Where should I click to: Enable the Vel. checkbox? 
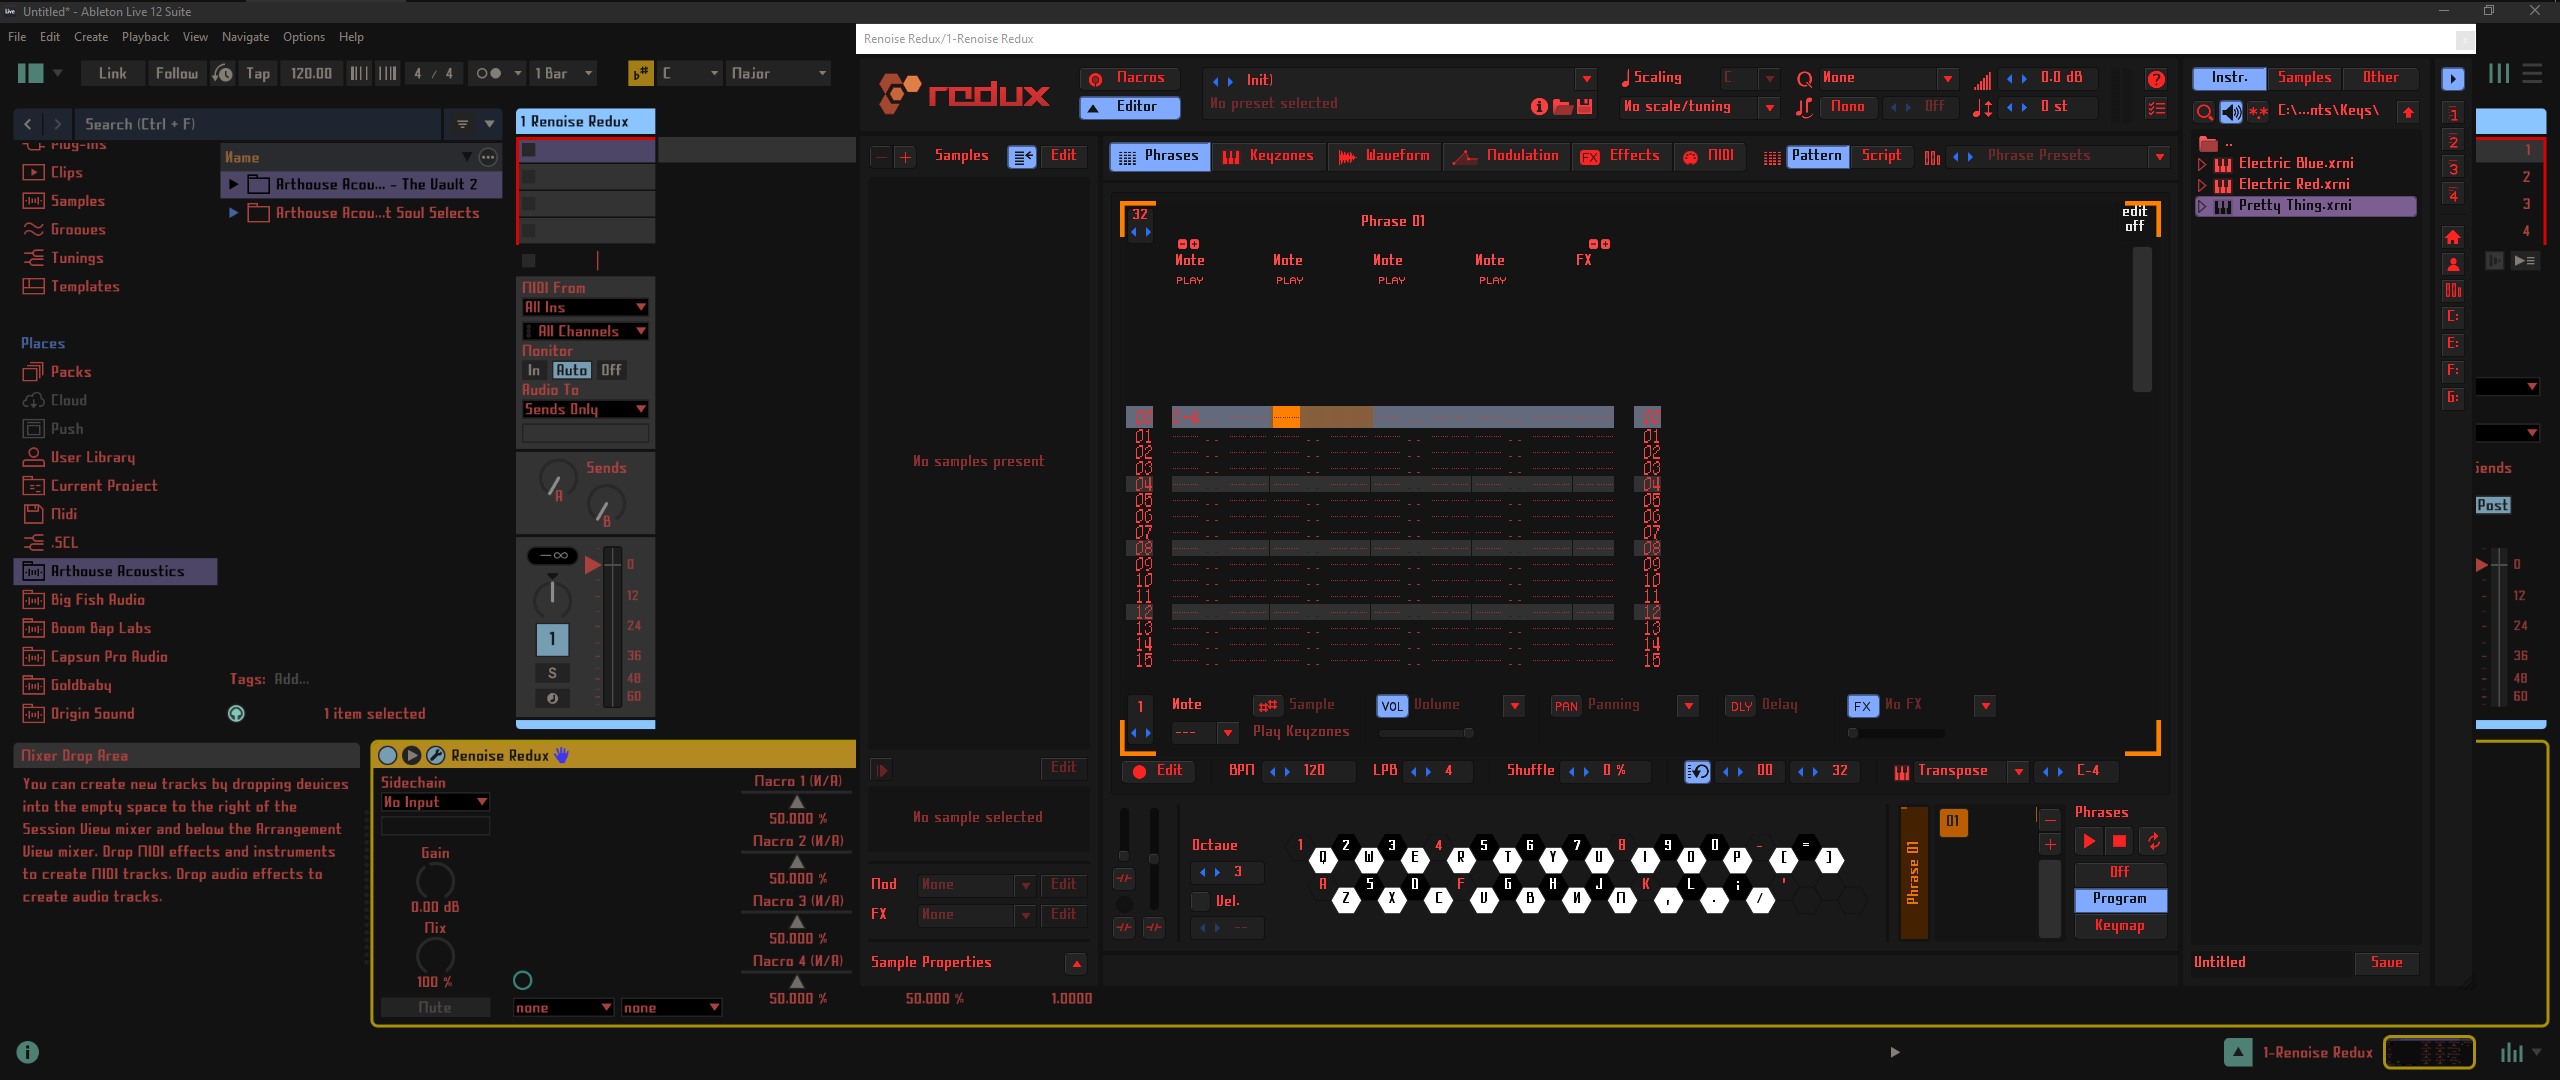[x=1200, y=901]
